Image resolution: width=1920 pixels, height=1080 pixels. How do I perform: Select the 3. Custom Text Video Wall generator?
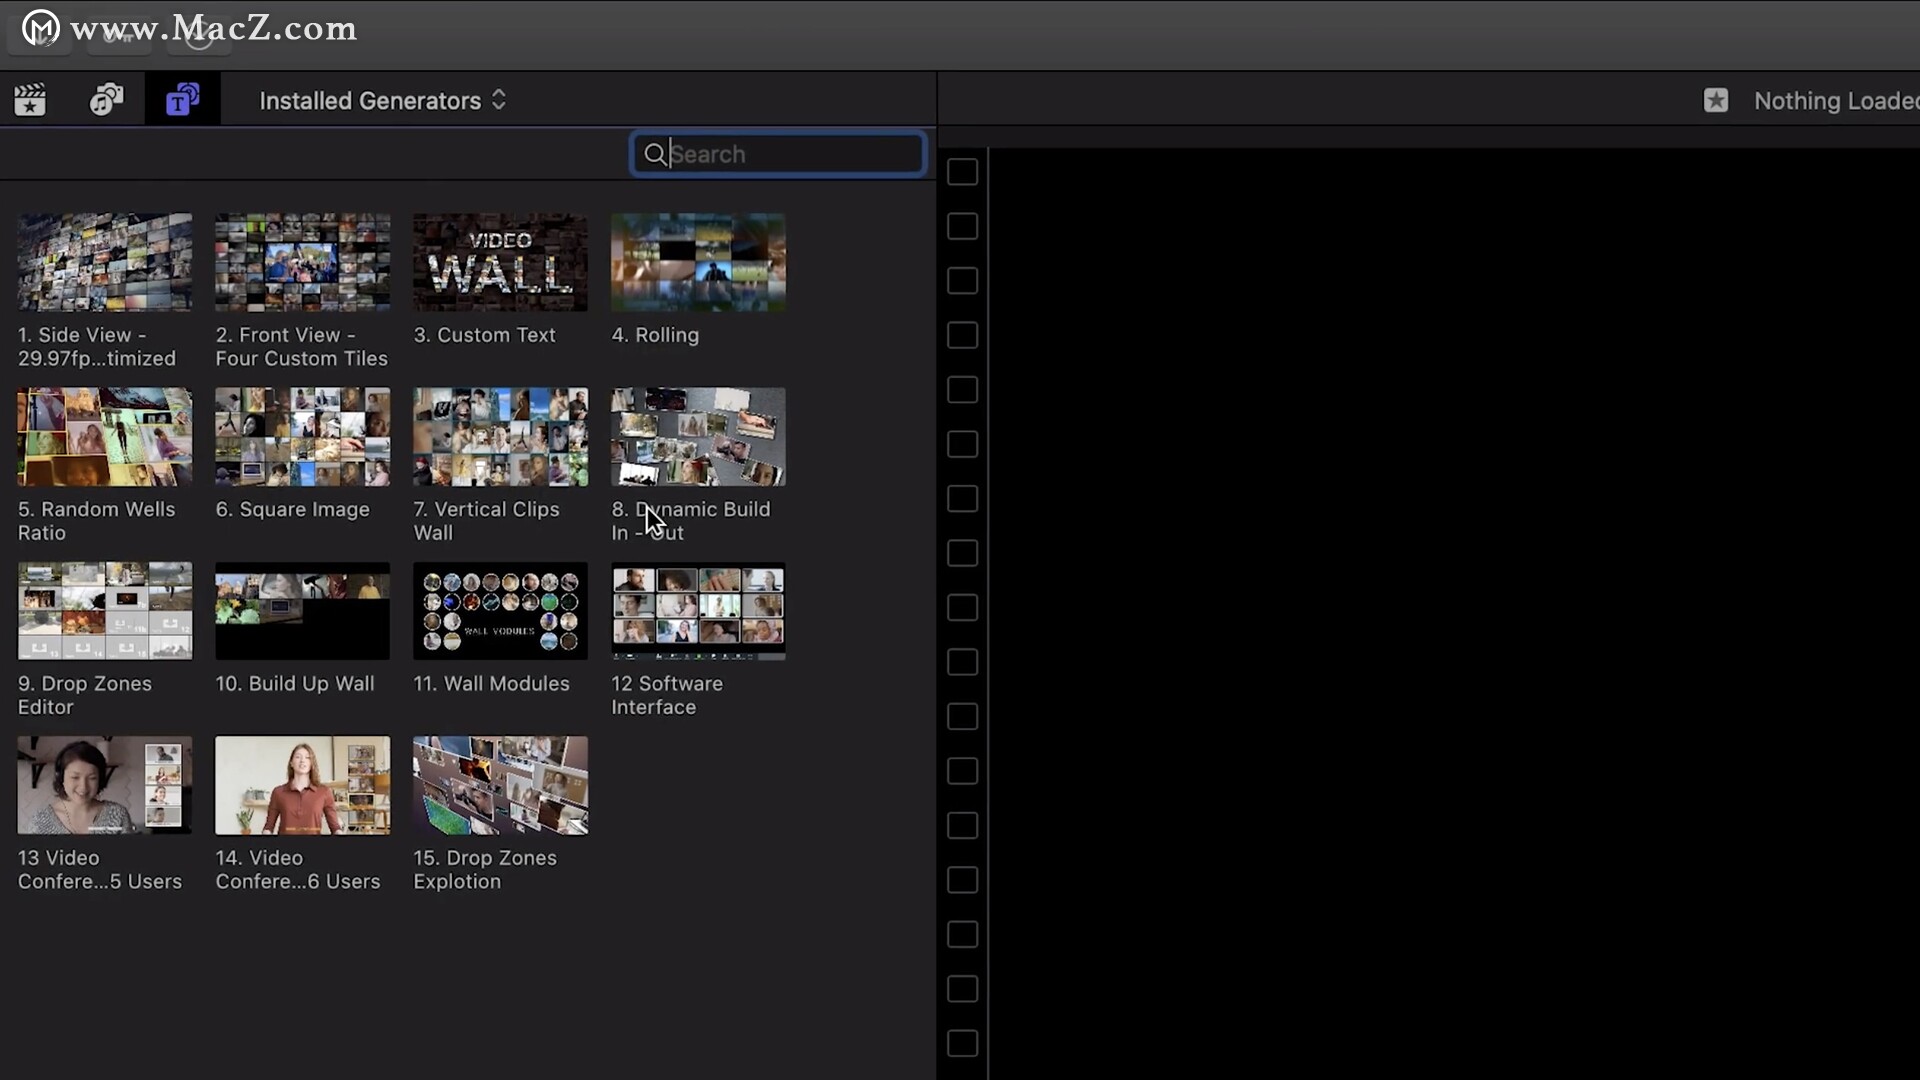tap(500, 262)
